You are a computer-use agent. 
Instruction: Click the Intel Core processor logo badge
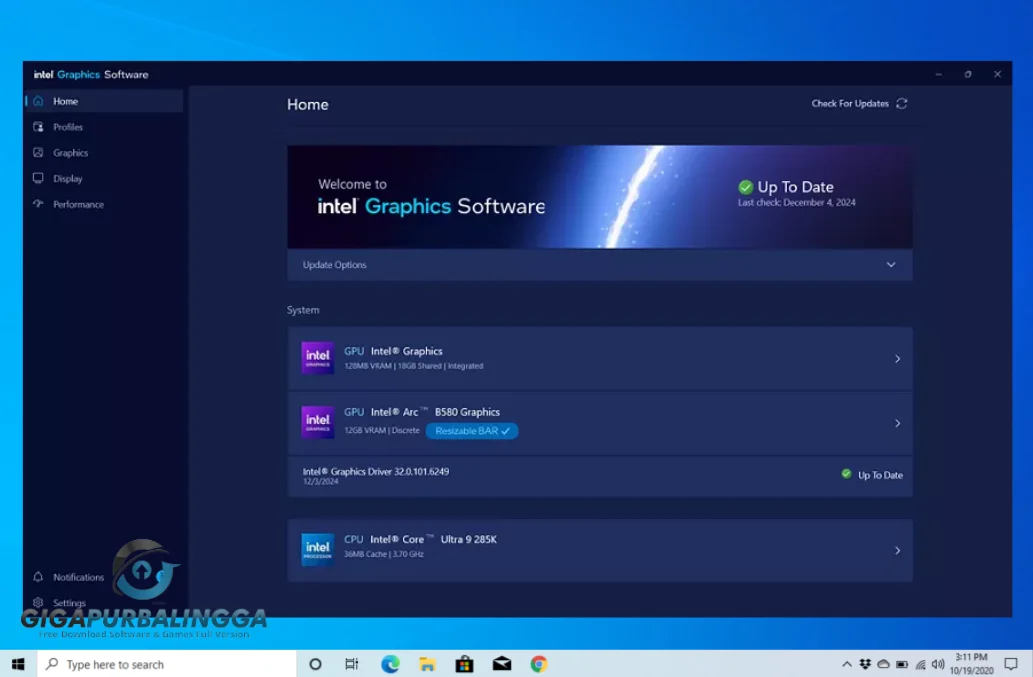(x=318, y=549)
